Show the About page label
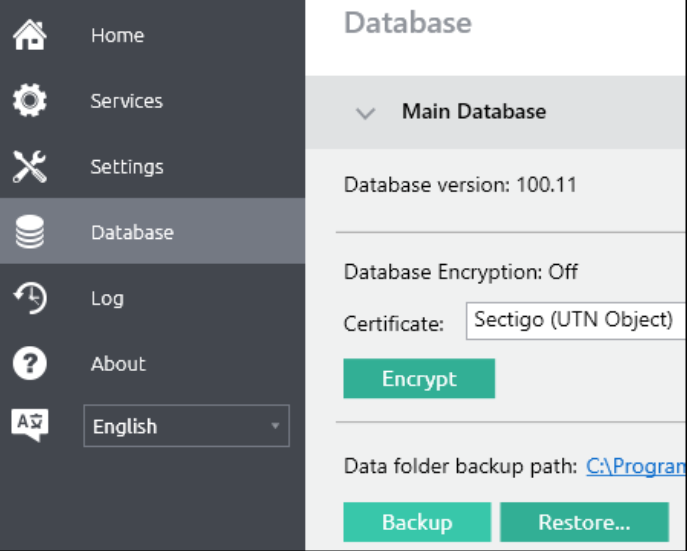 118,364
